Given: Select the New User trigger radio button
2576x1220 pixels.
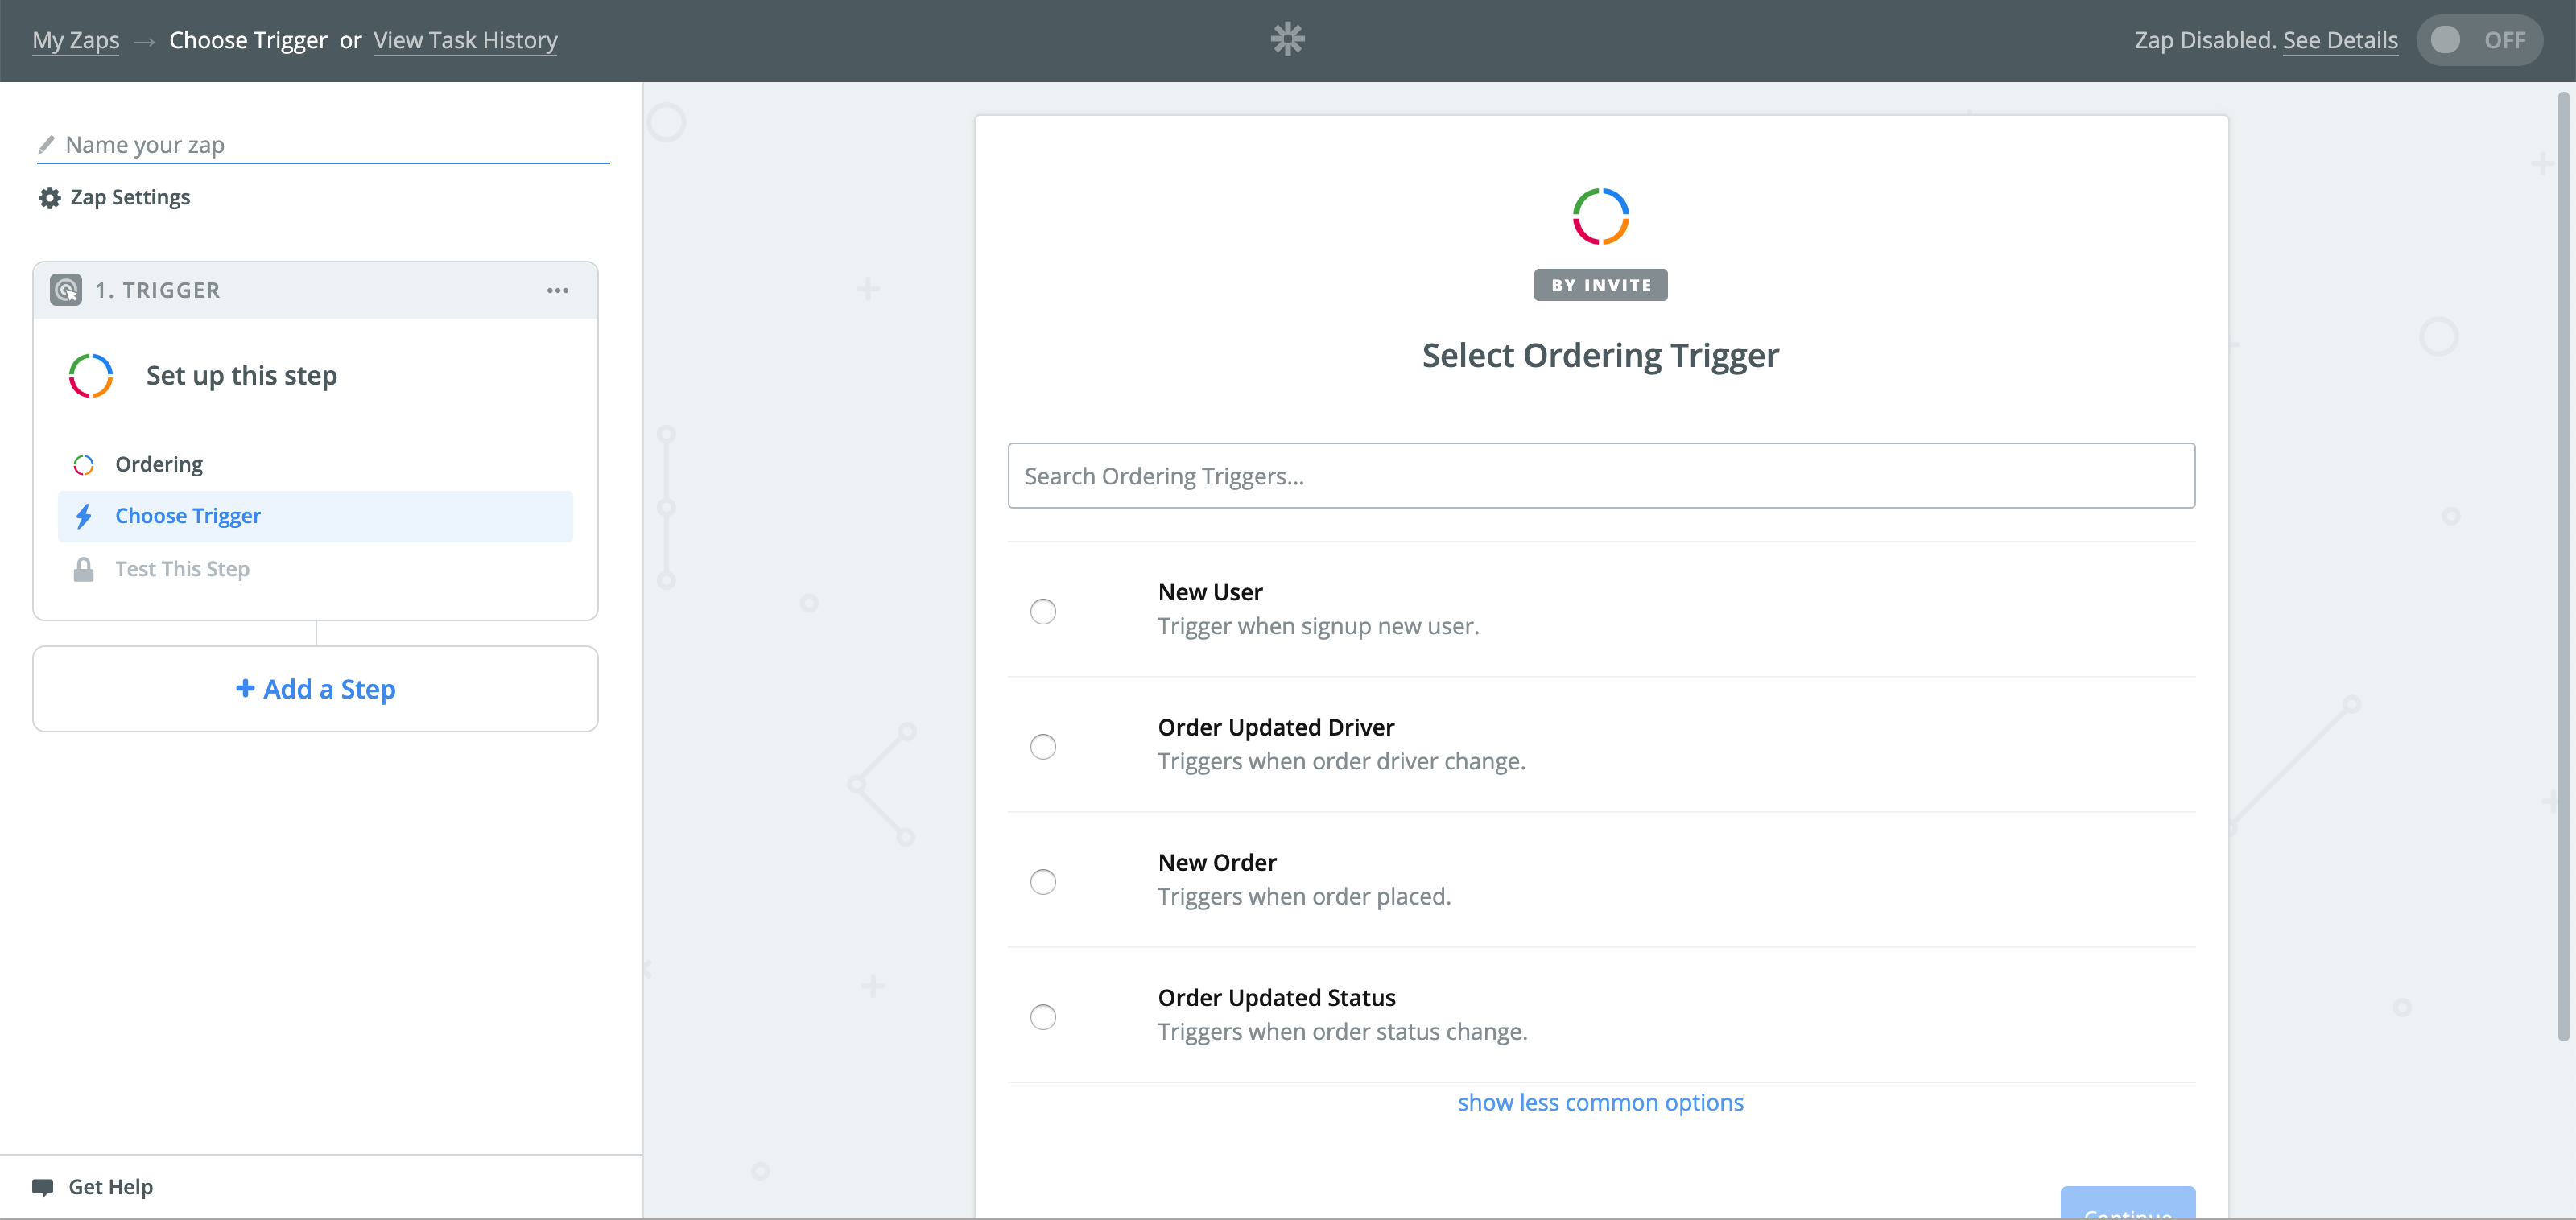Looking at the screenshot, I should (1043, 611).
